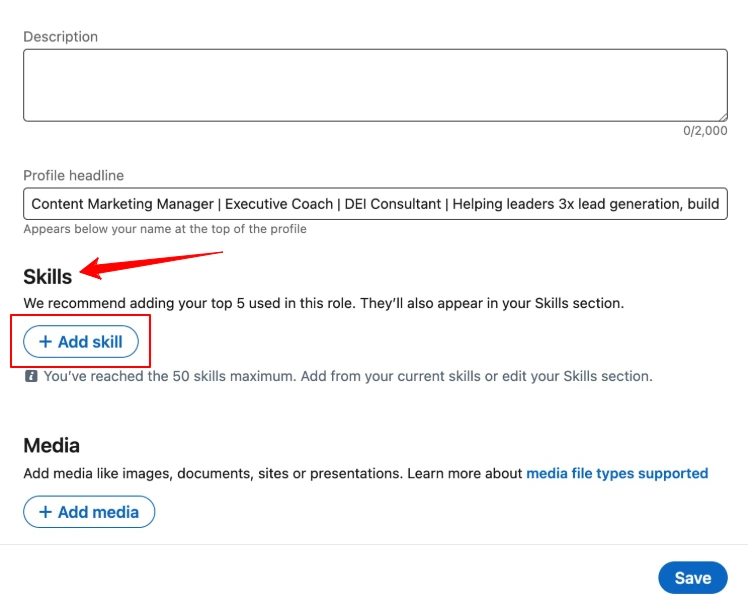This screenshot has height=605, width=748.
Task: Click the 'Add media like images' description text
Action: click(270, 473)
